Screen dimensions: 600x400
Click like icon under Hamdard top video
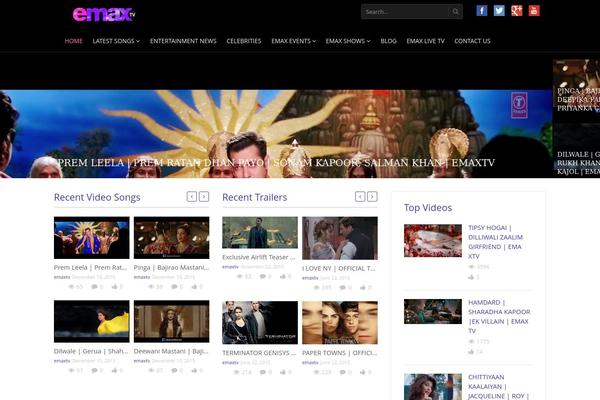(471, 351)
